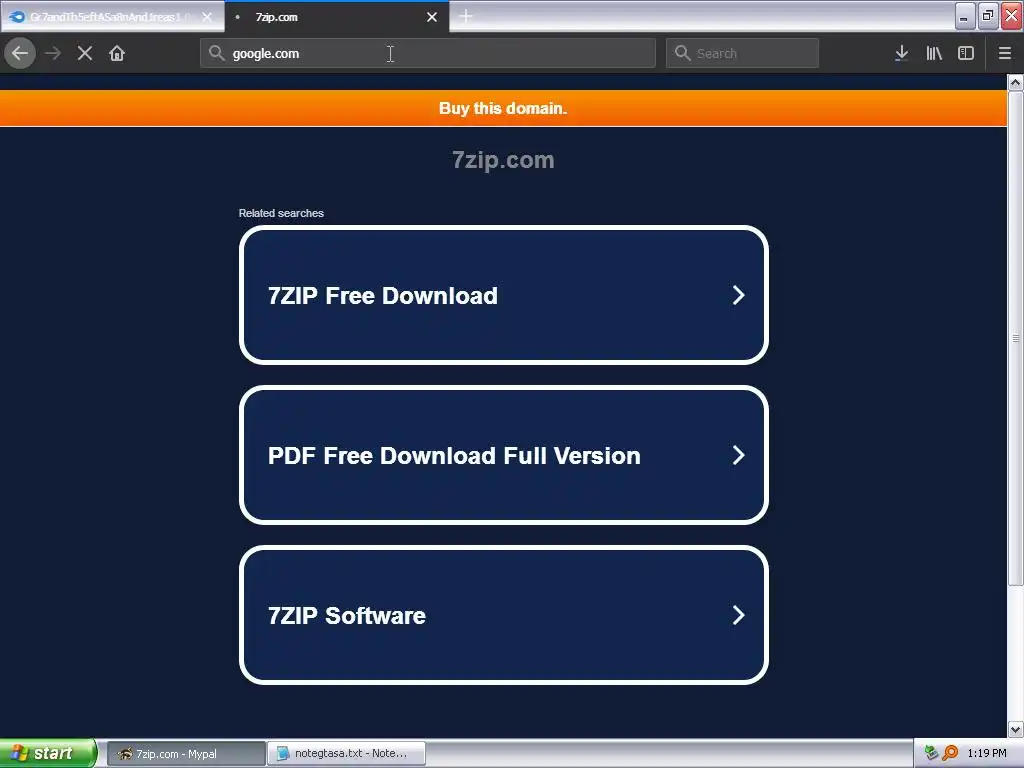Click chevron on PDF Free Download card
The width and height of the screenshot is (1024, 768).
[x=738, y=455]
